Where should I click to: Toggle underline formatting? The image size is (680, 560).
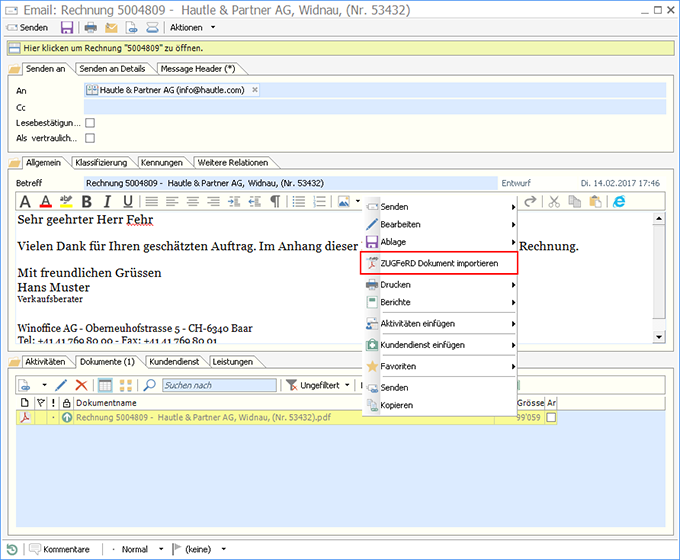(128, 202)
